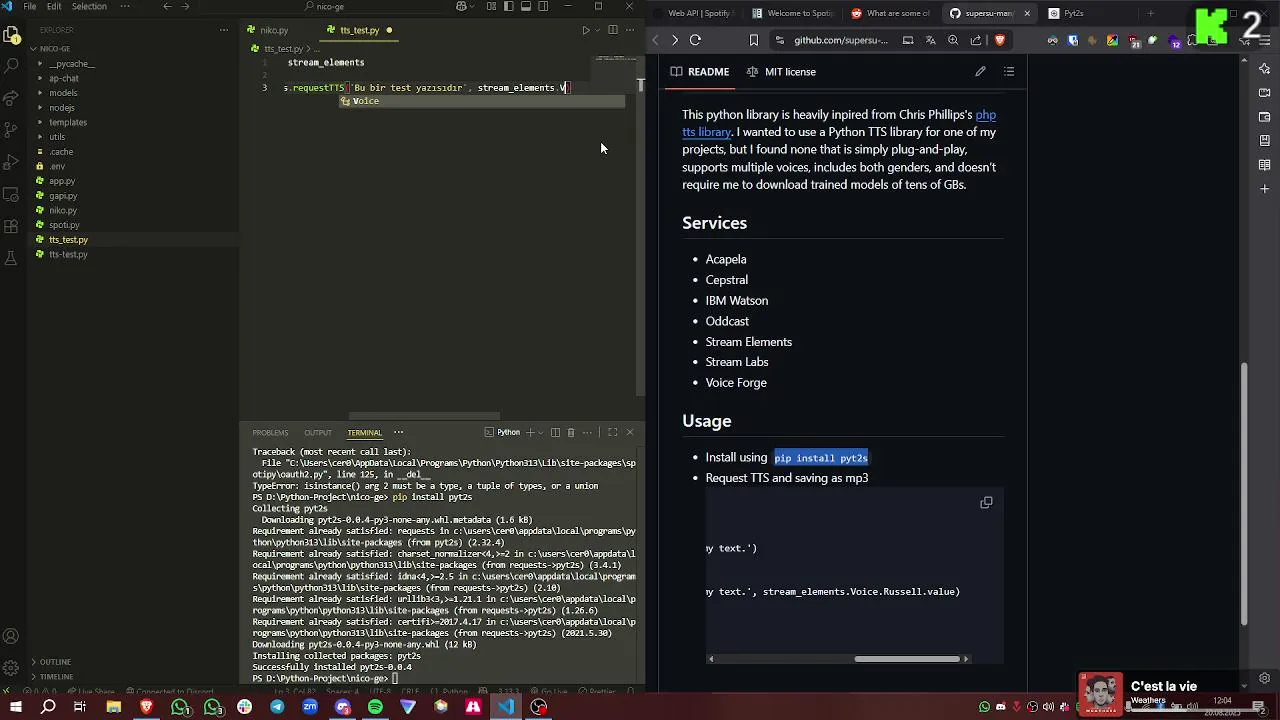Image resolution: width=1280 pixels, height=720 pixels.
Task: Open Spotify from the Windows taskbar
Action: tap(375, 707)
